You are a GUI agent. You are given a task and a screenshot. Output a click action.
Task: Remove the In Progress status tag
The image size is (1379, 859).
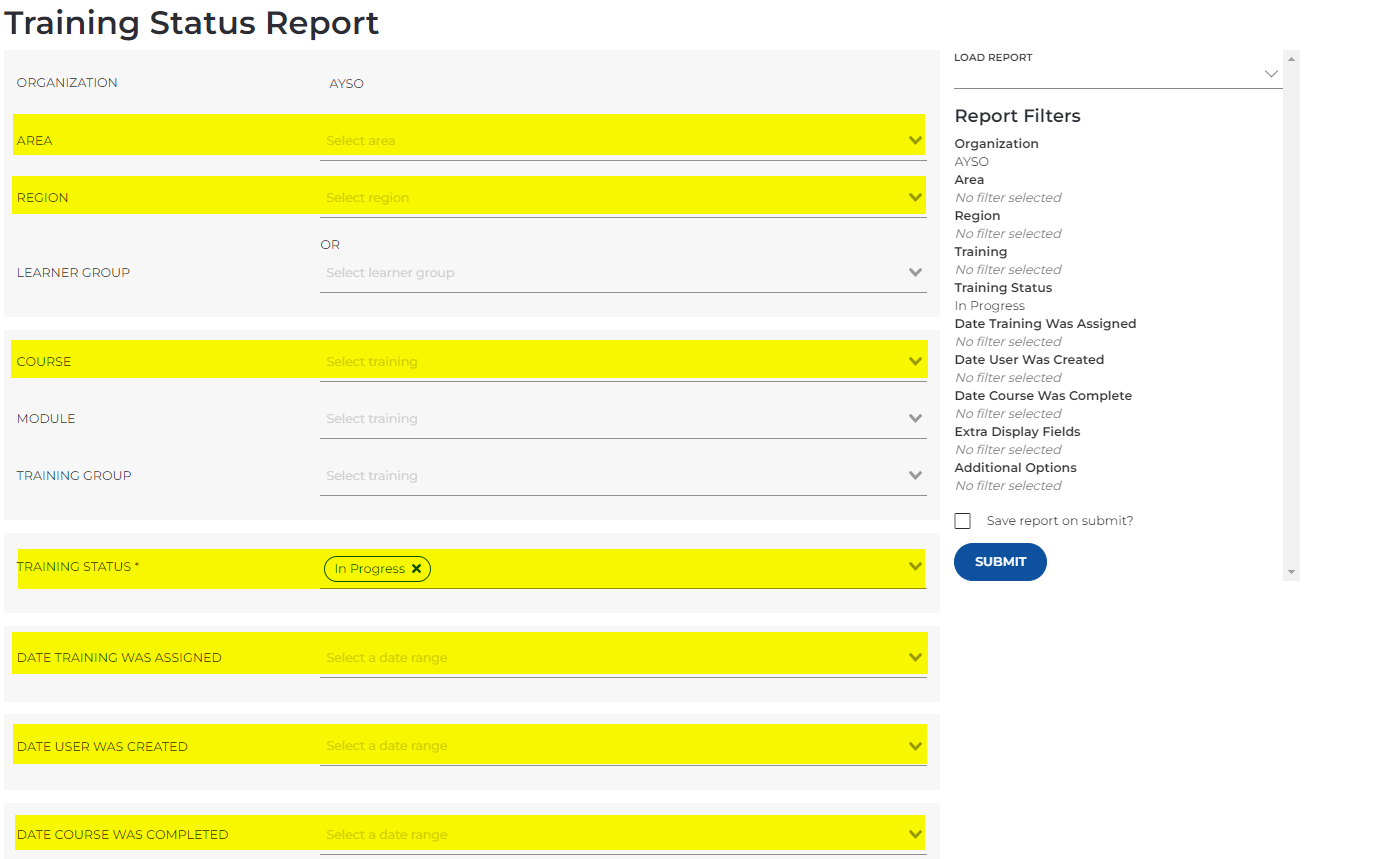417,569
